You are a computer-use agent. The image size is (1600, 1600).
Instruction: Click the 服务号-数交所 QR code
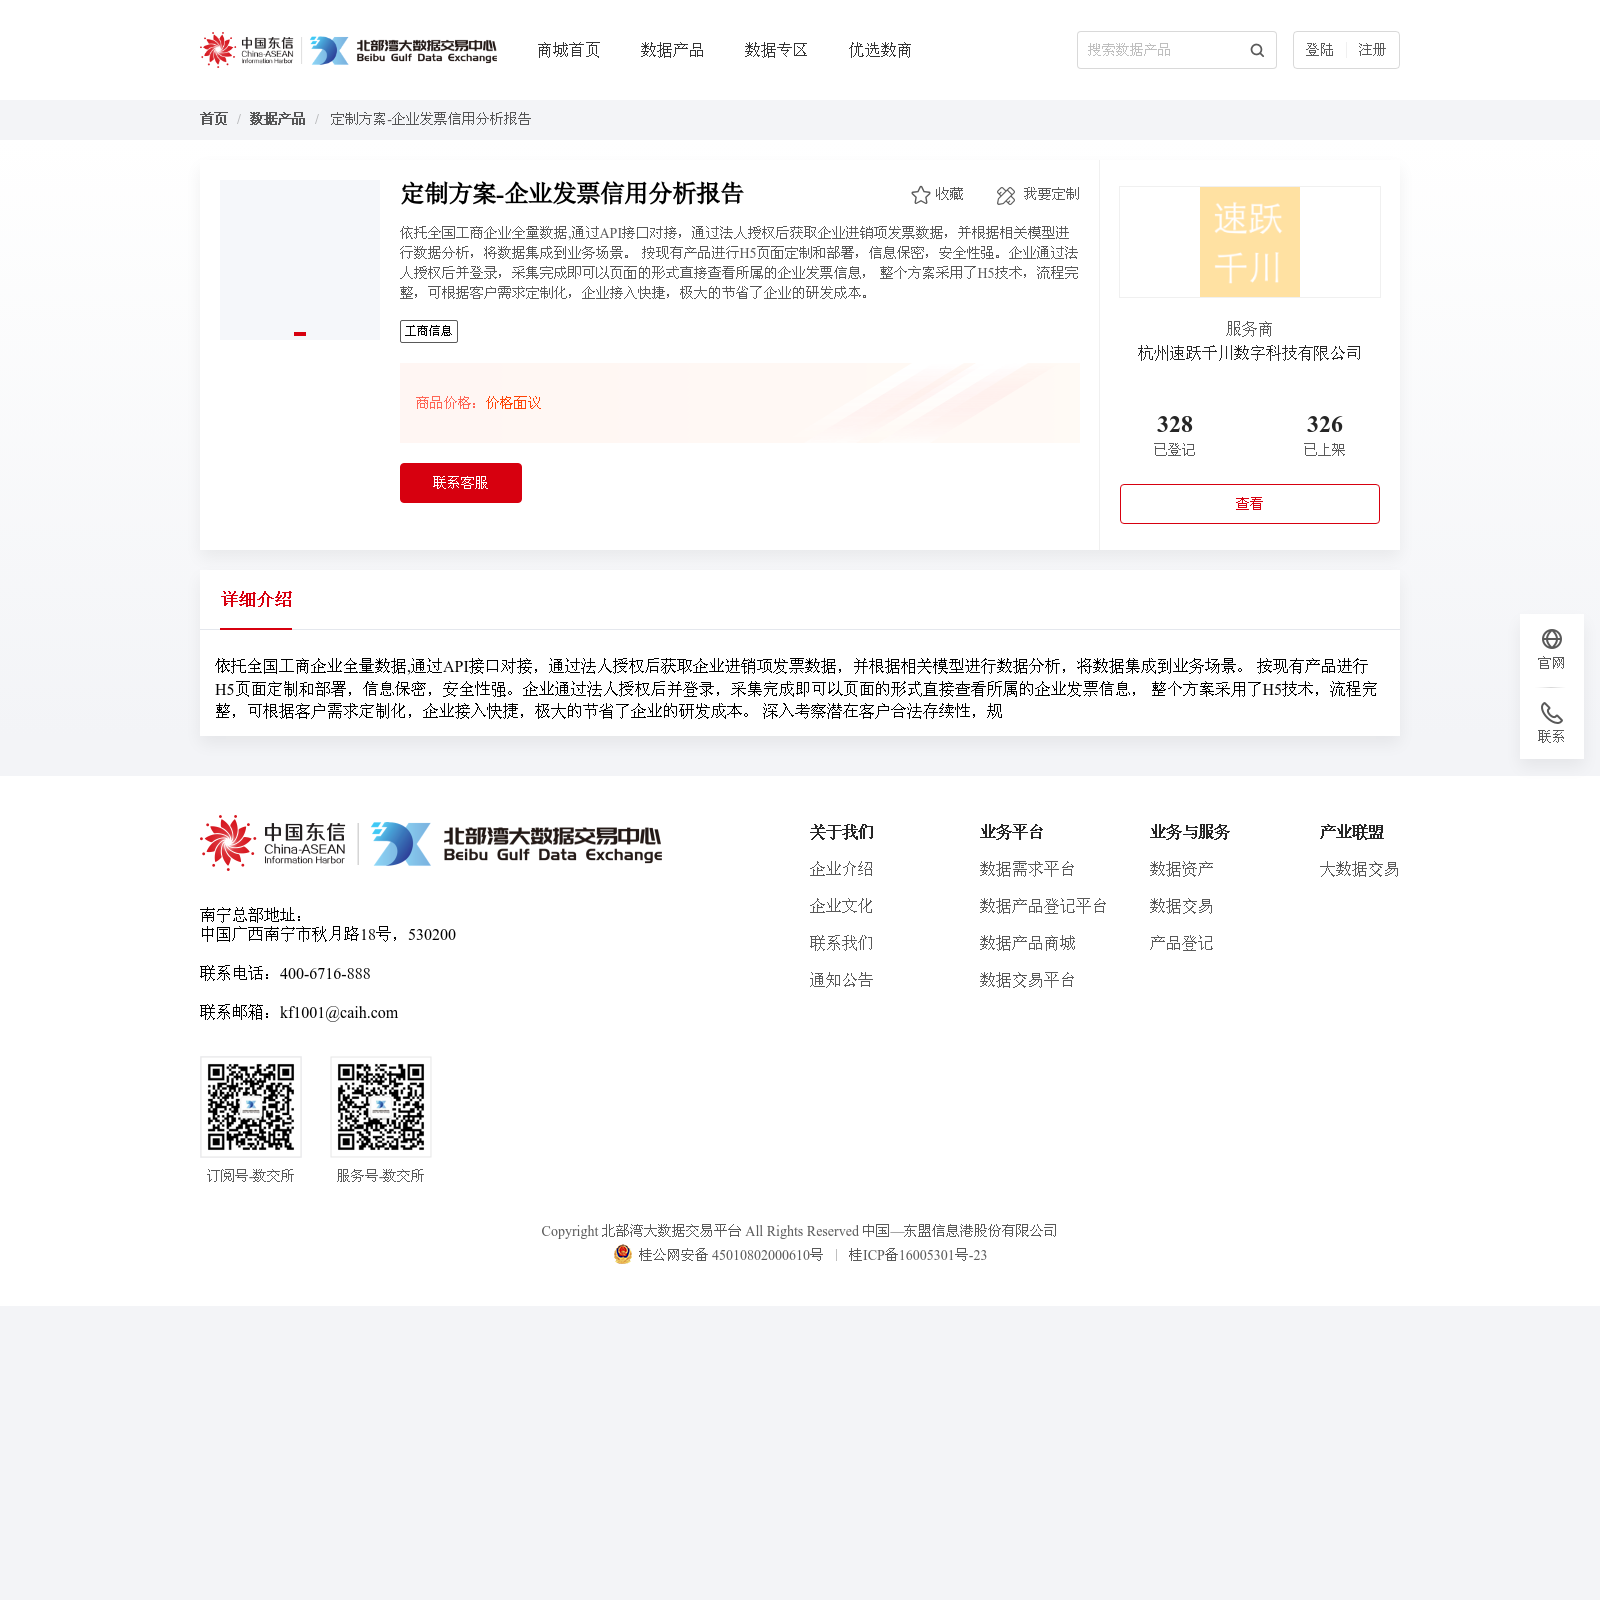coord(381,1107)
